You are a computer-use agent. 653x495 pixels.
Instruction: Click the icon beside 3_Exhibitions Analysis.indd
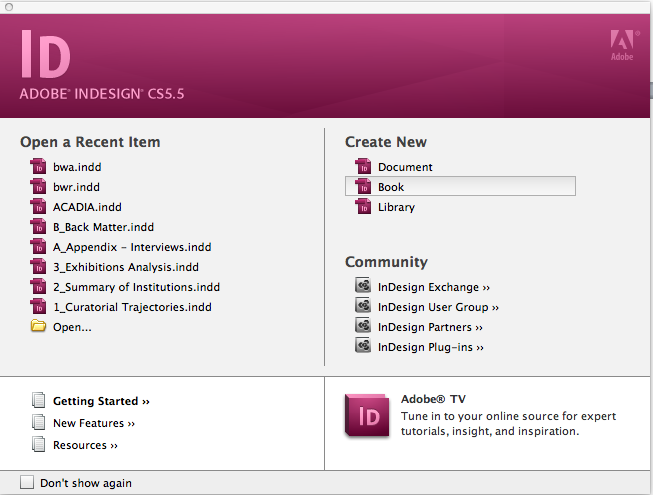(x=38, y=266)
